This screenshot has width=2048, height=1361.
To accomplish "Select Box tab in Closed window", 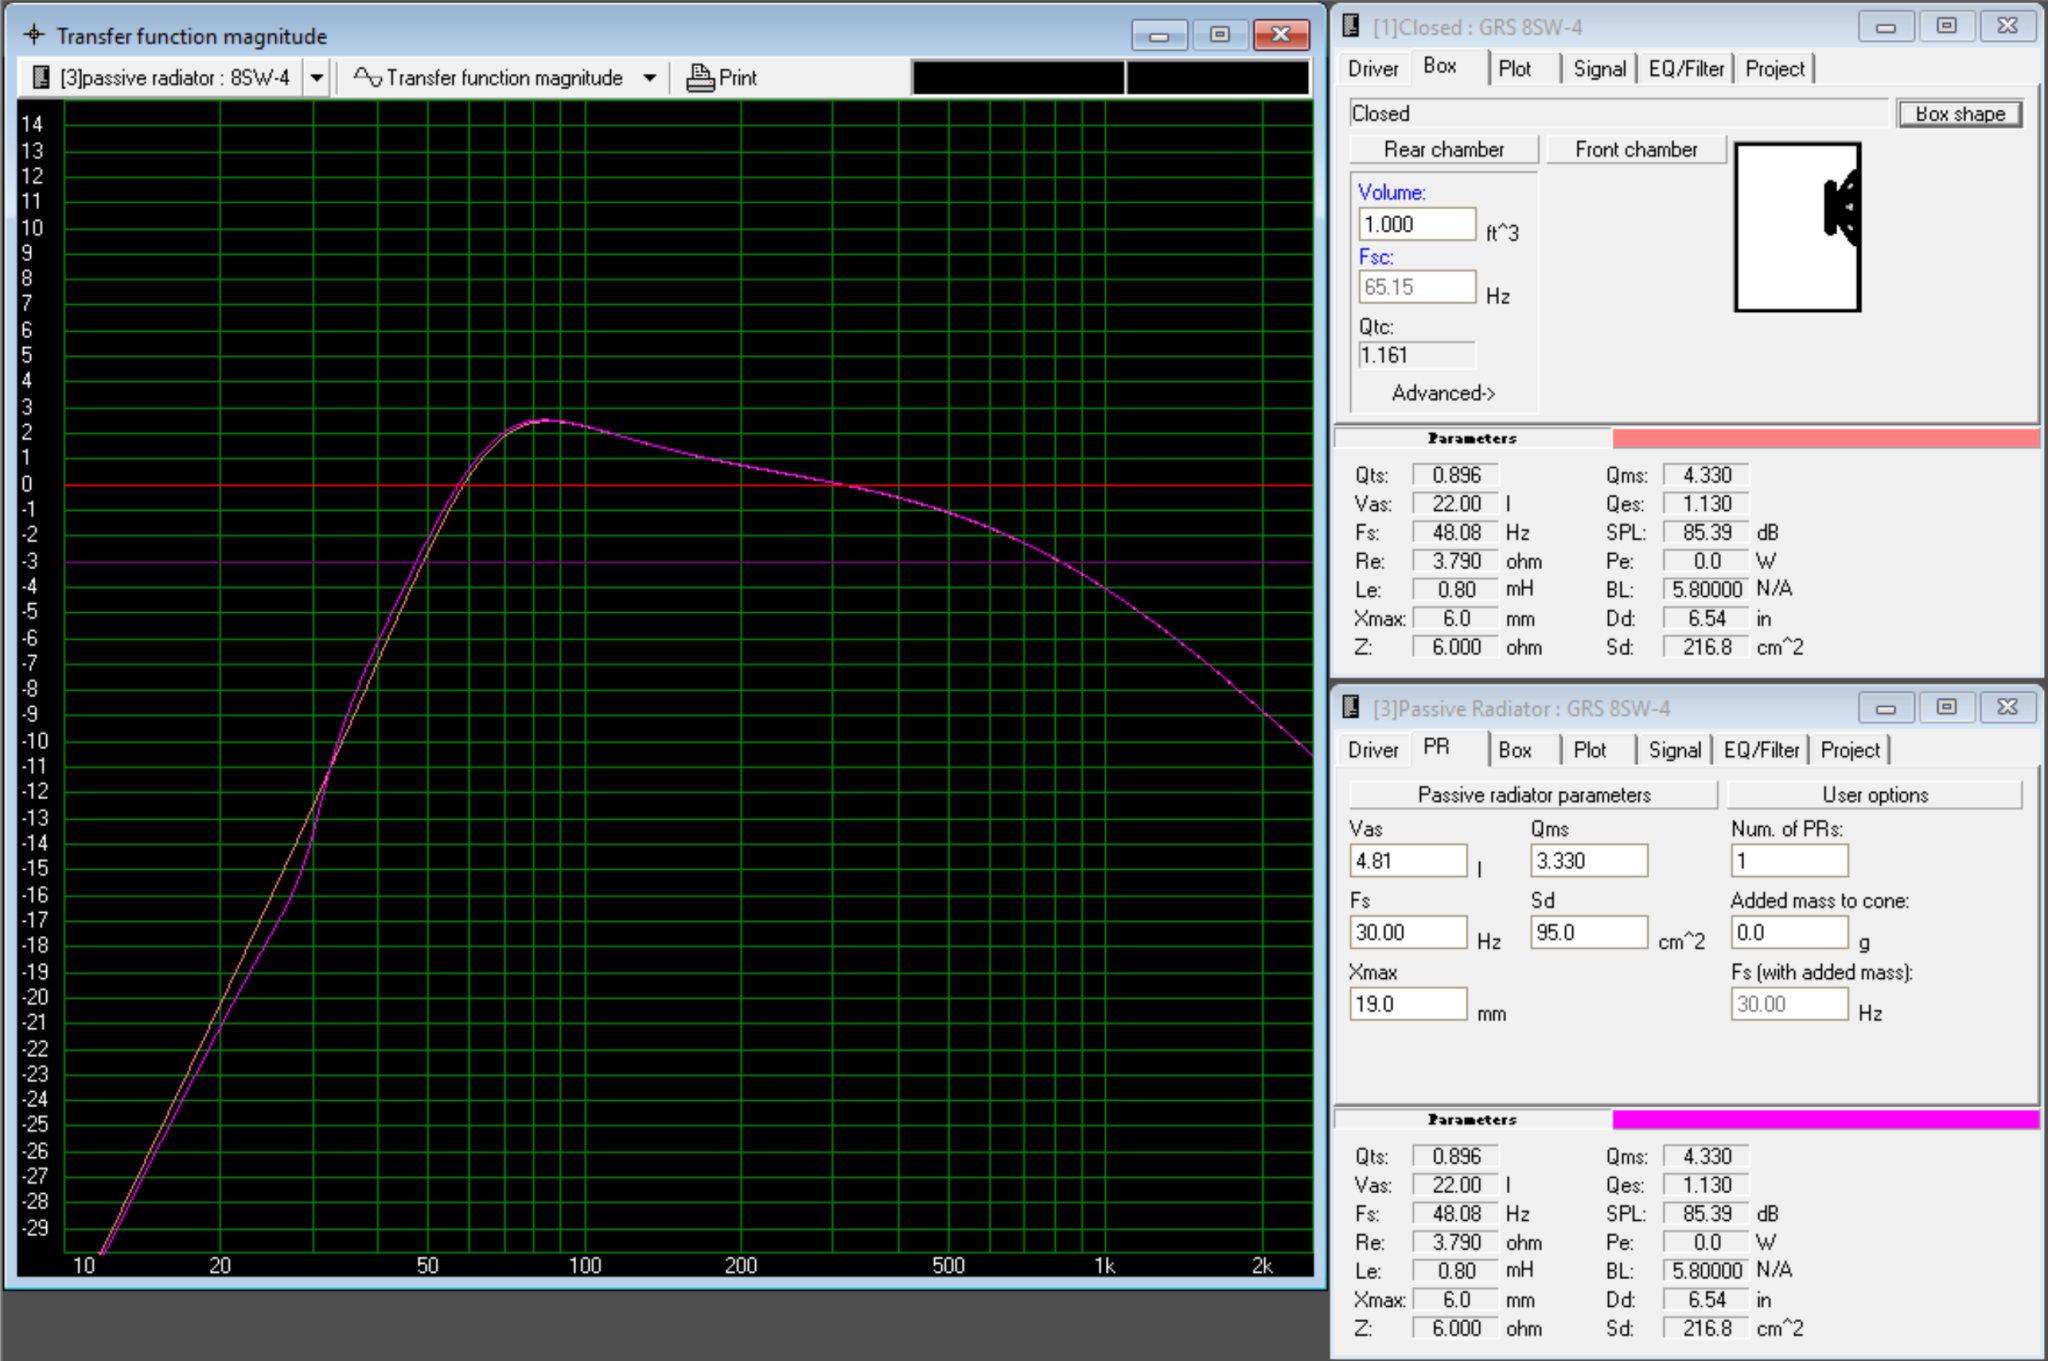I will pyautogui.click(x=1440, y=66).
